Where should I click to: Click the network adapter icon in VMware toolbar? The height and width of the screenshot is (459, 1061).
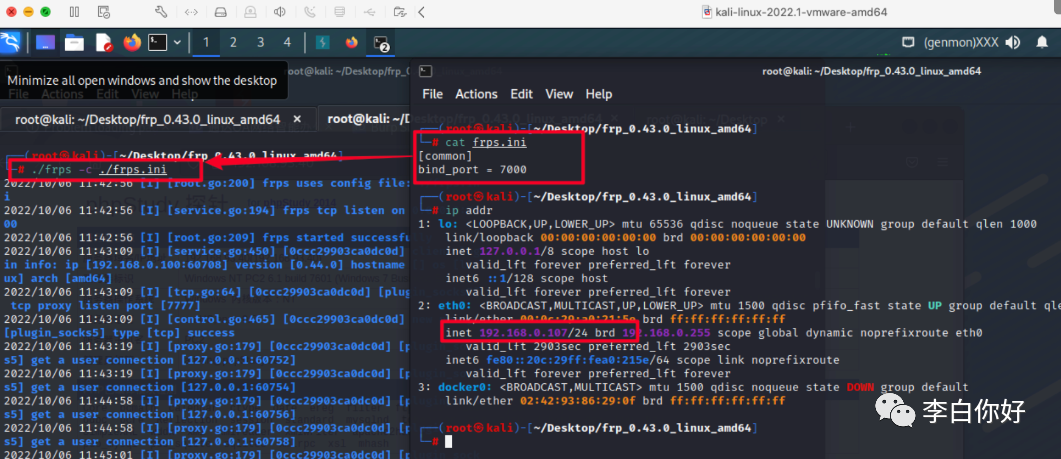click(191, 12)
